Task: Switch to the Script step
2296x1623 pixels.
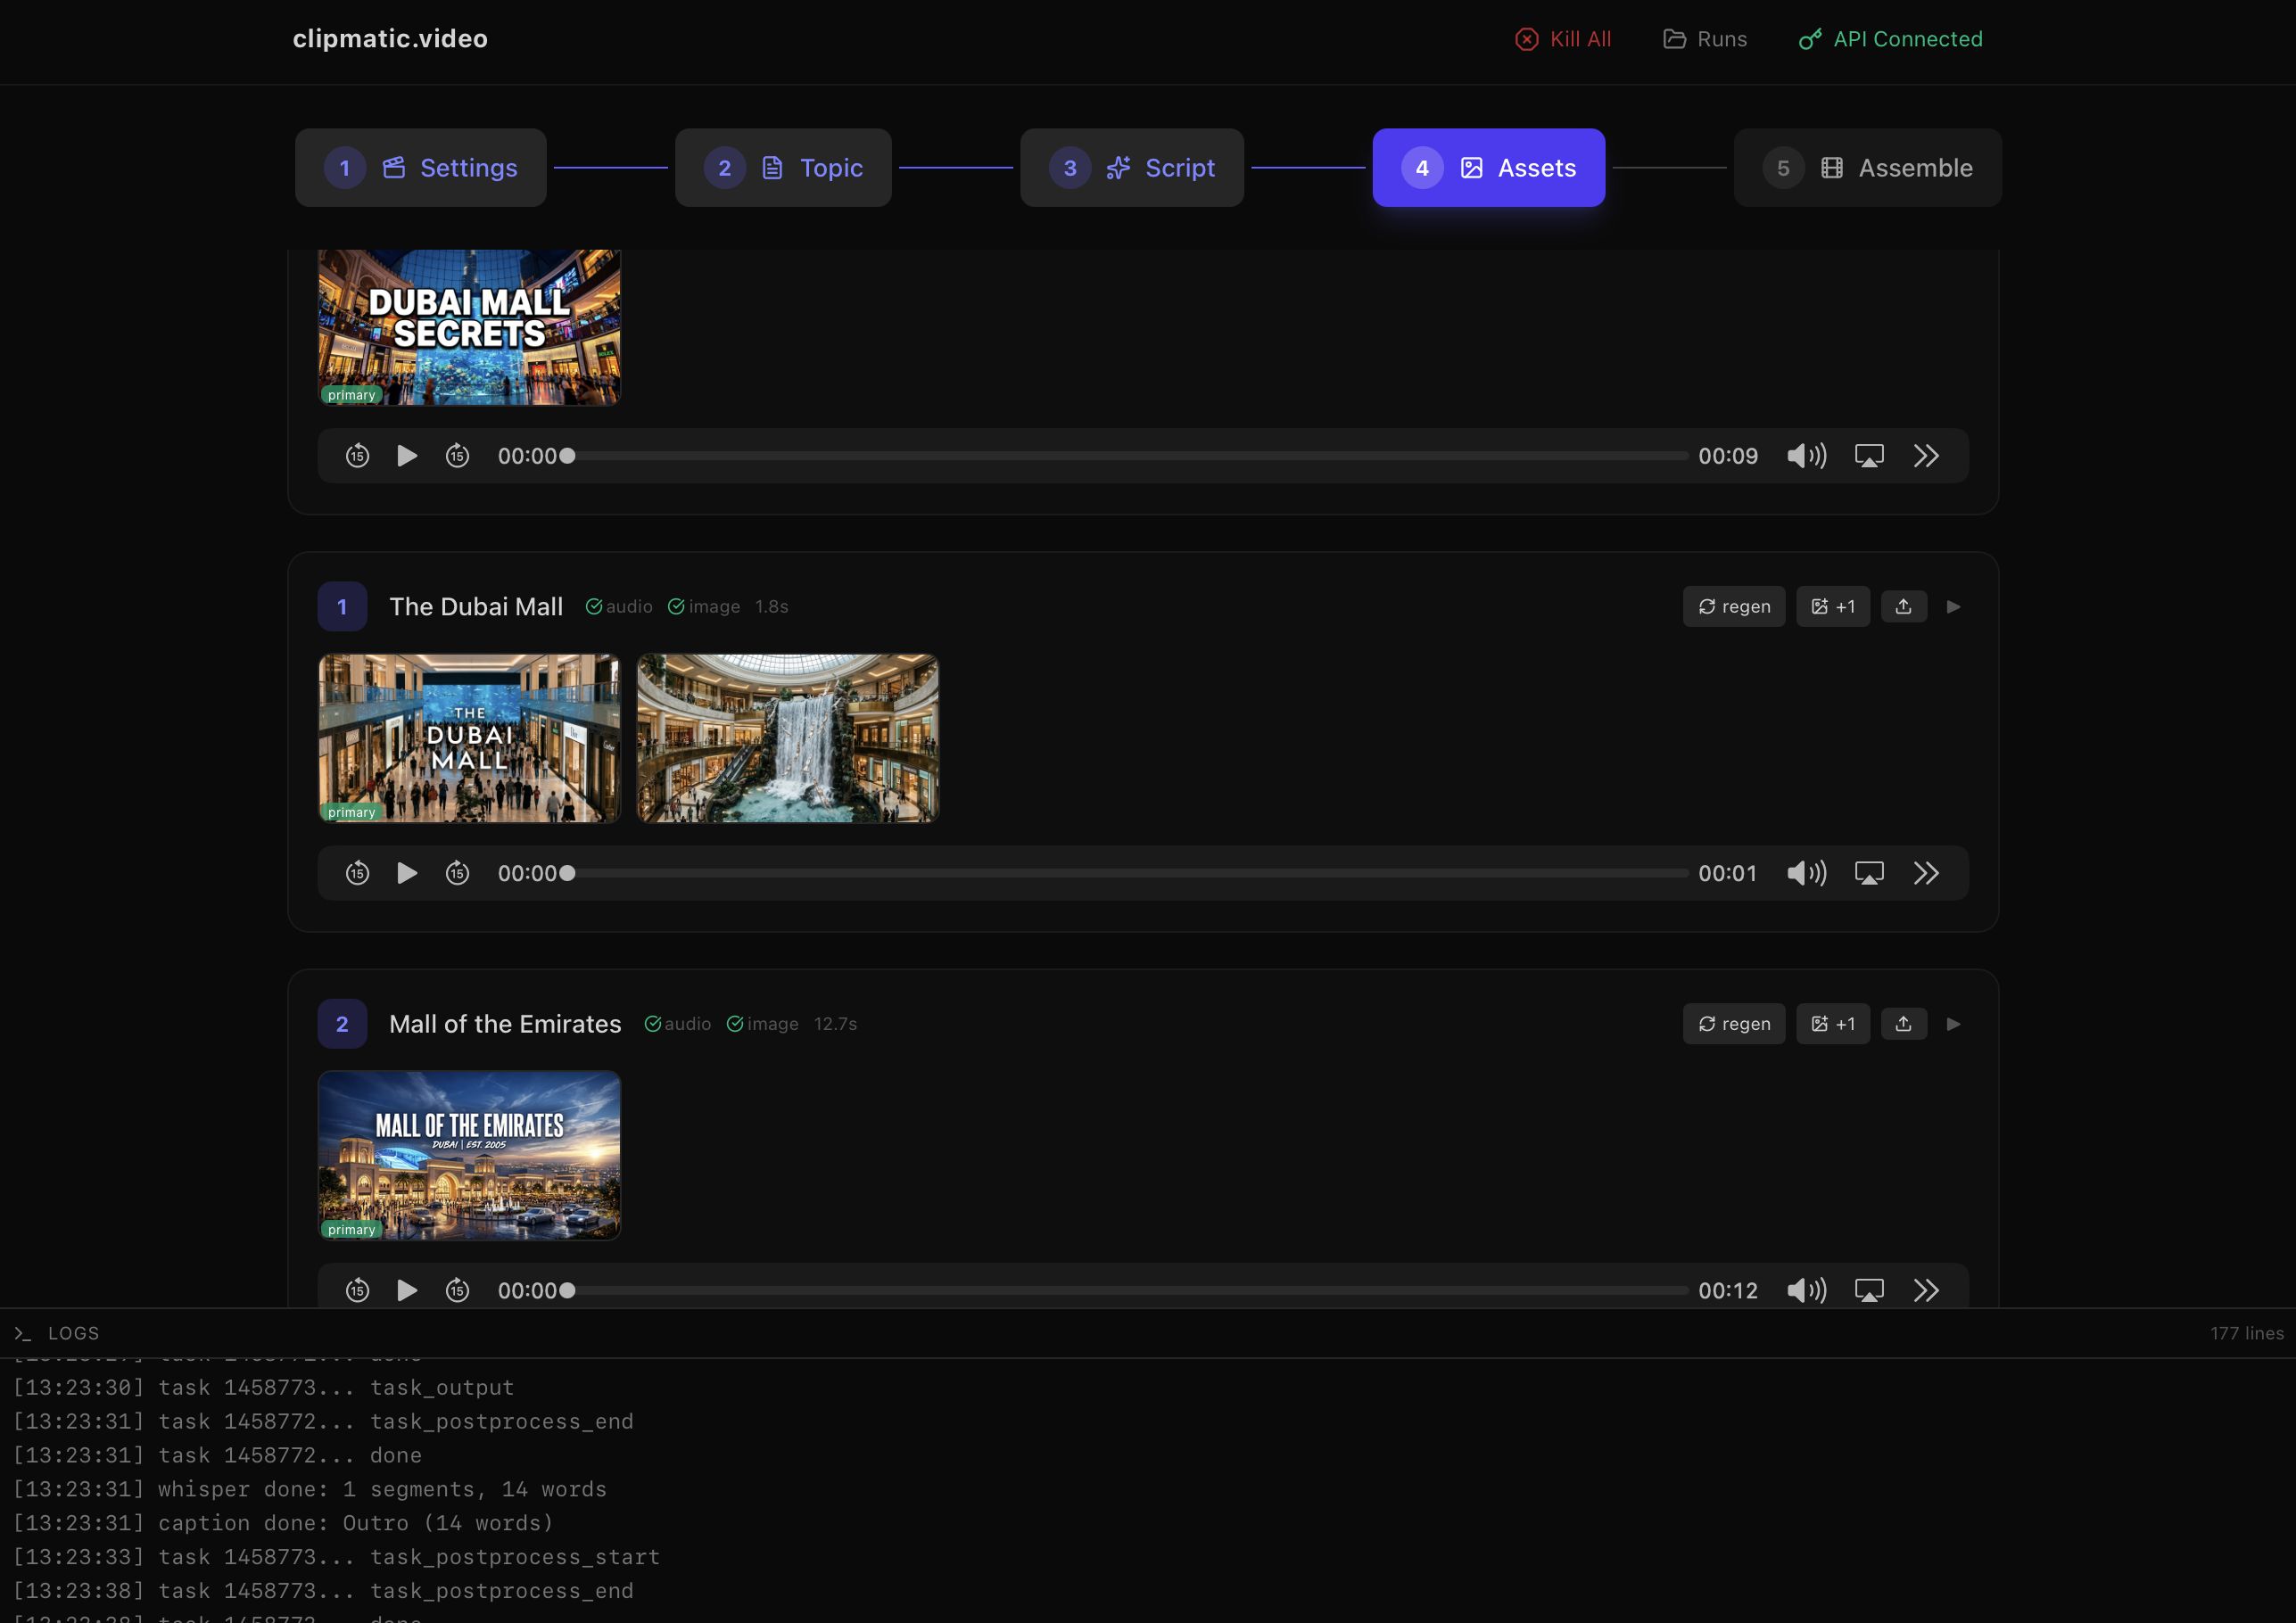Action: click(1131, 167)
